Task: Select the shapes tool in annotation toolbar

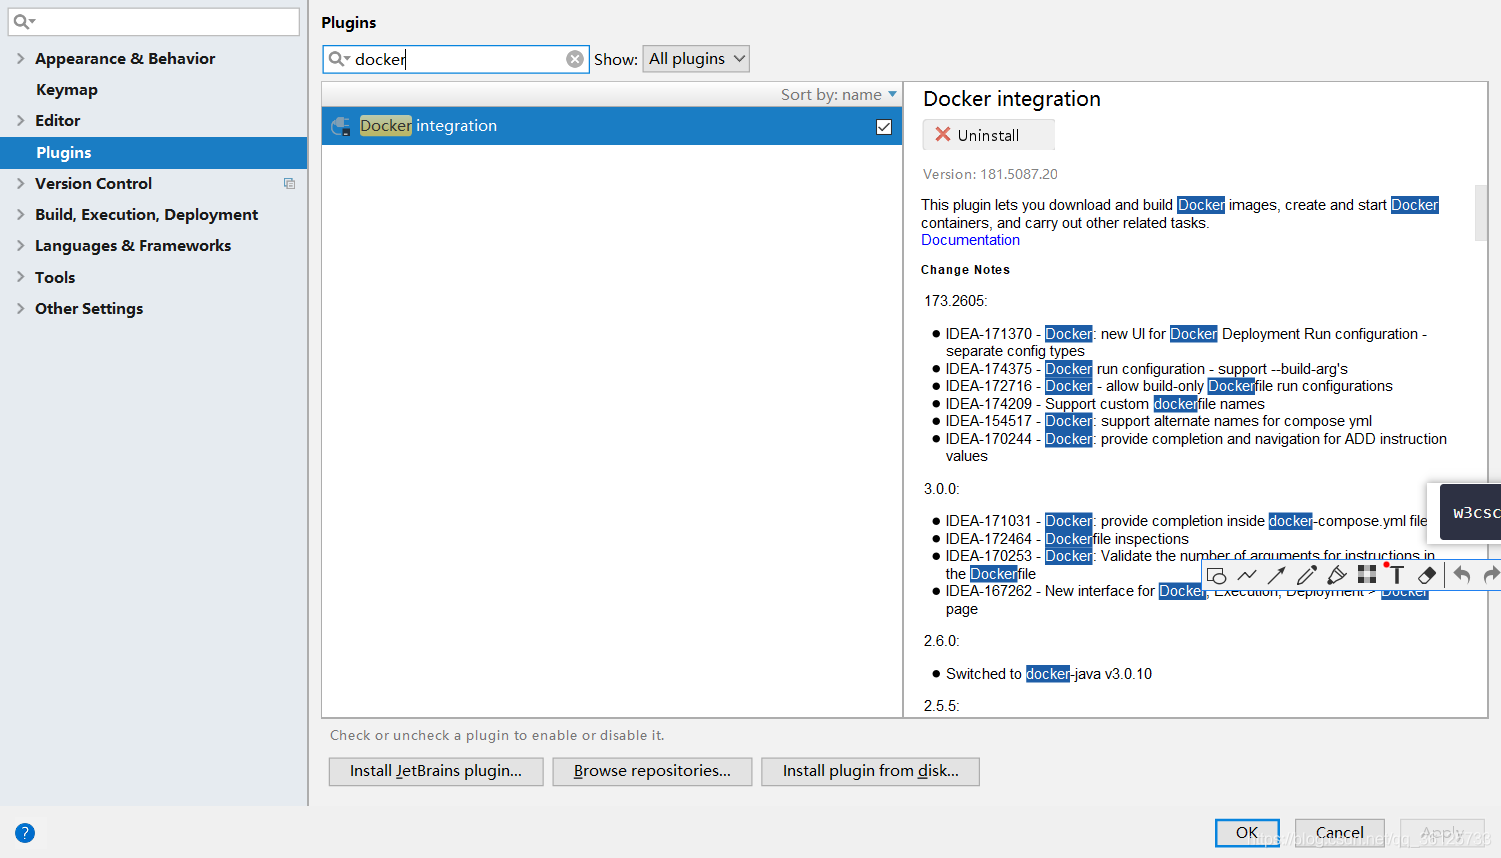Action: tap(1216, 576)
